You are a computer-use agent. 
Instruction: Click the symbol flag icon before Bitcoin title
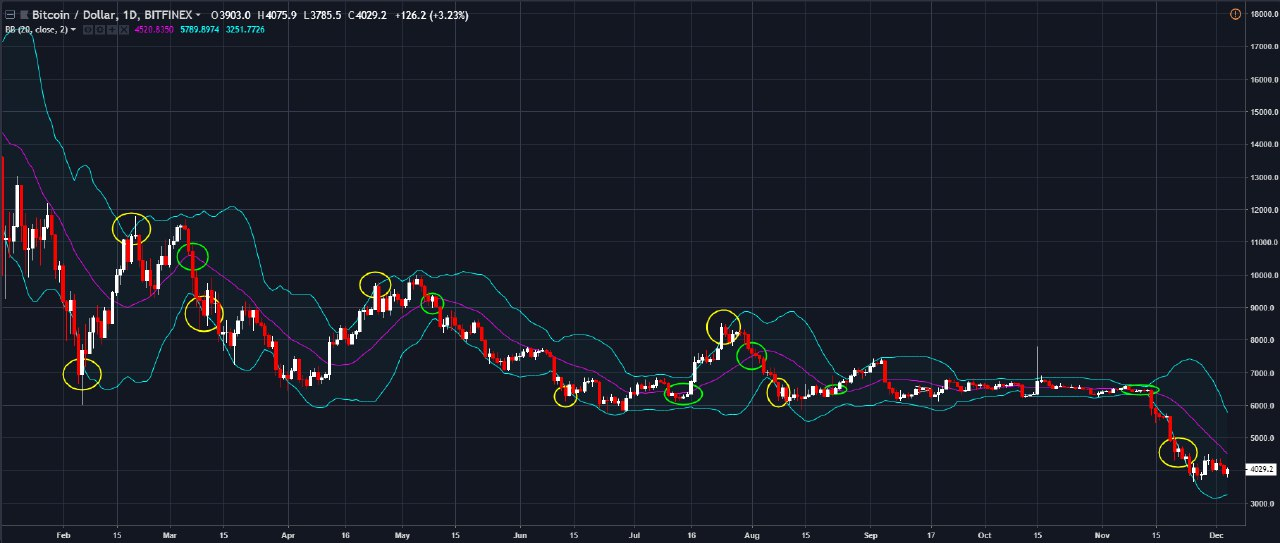23,15
